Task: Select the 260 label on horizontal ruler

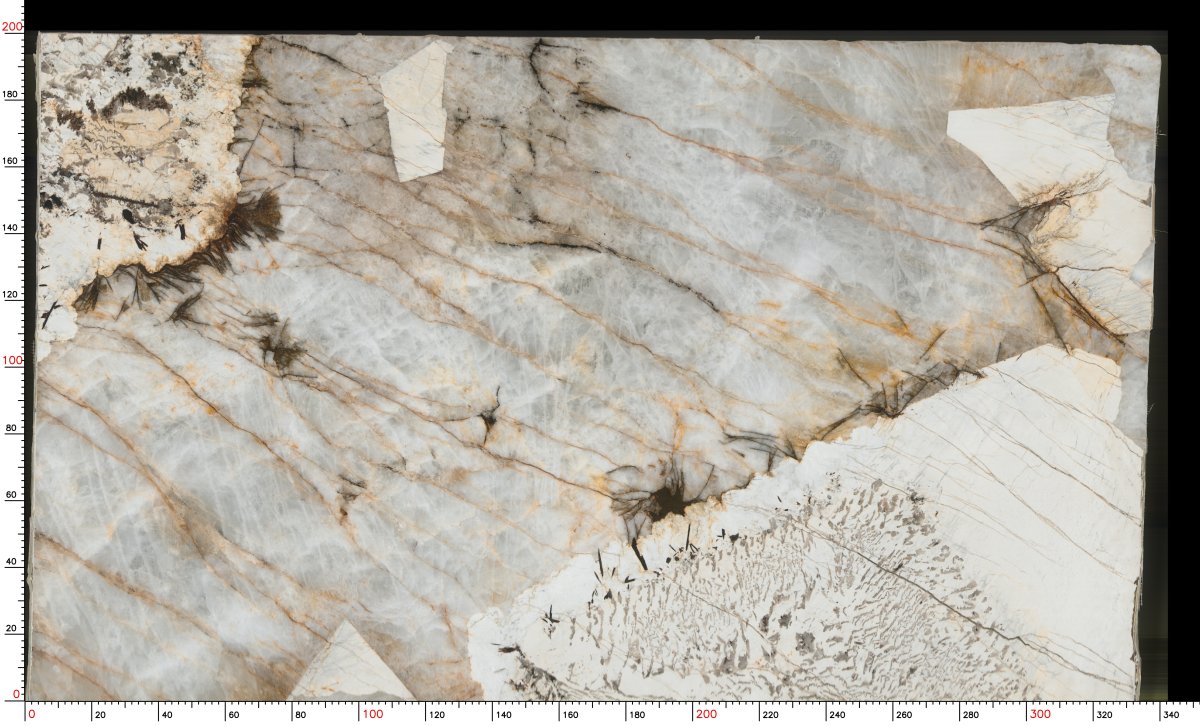Action: (903, 715)
